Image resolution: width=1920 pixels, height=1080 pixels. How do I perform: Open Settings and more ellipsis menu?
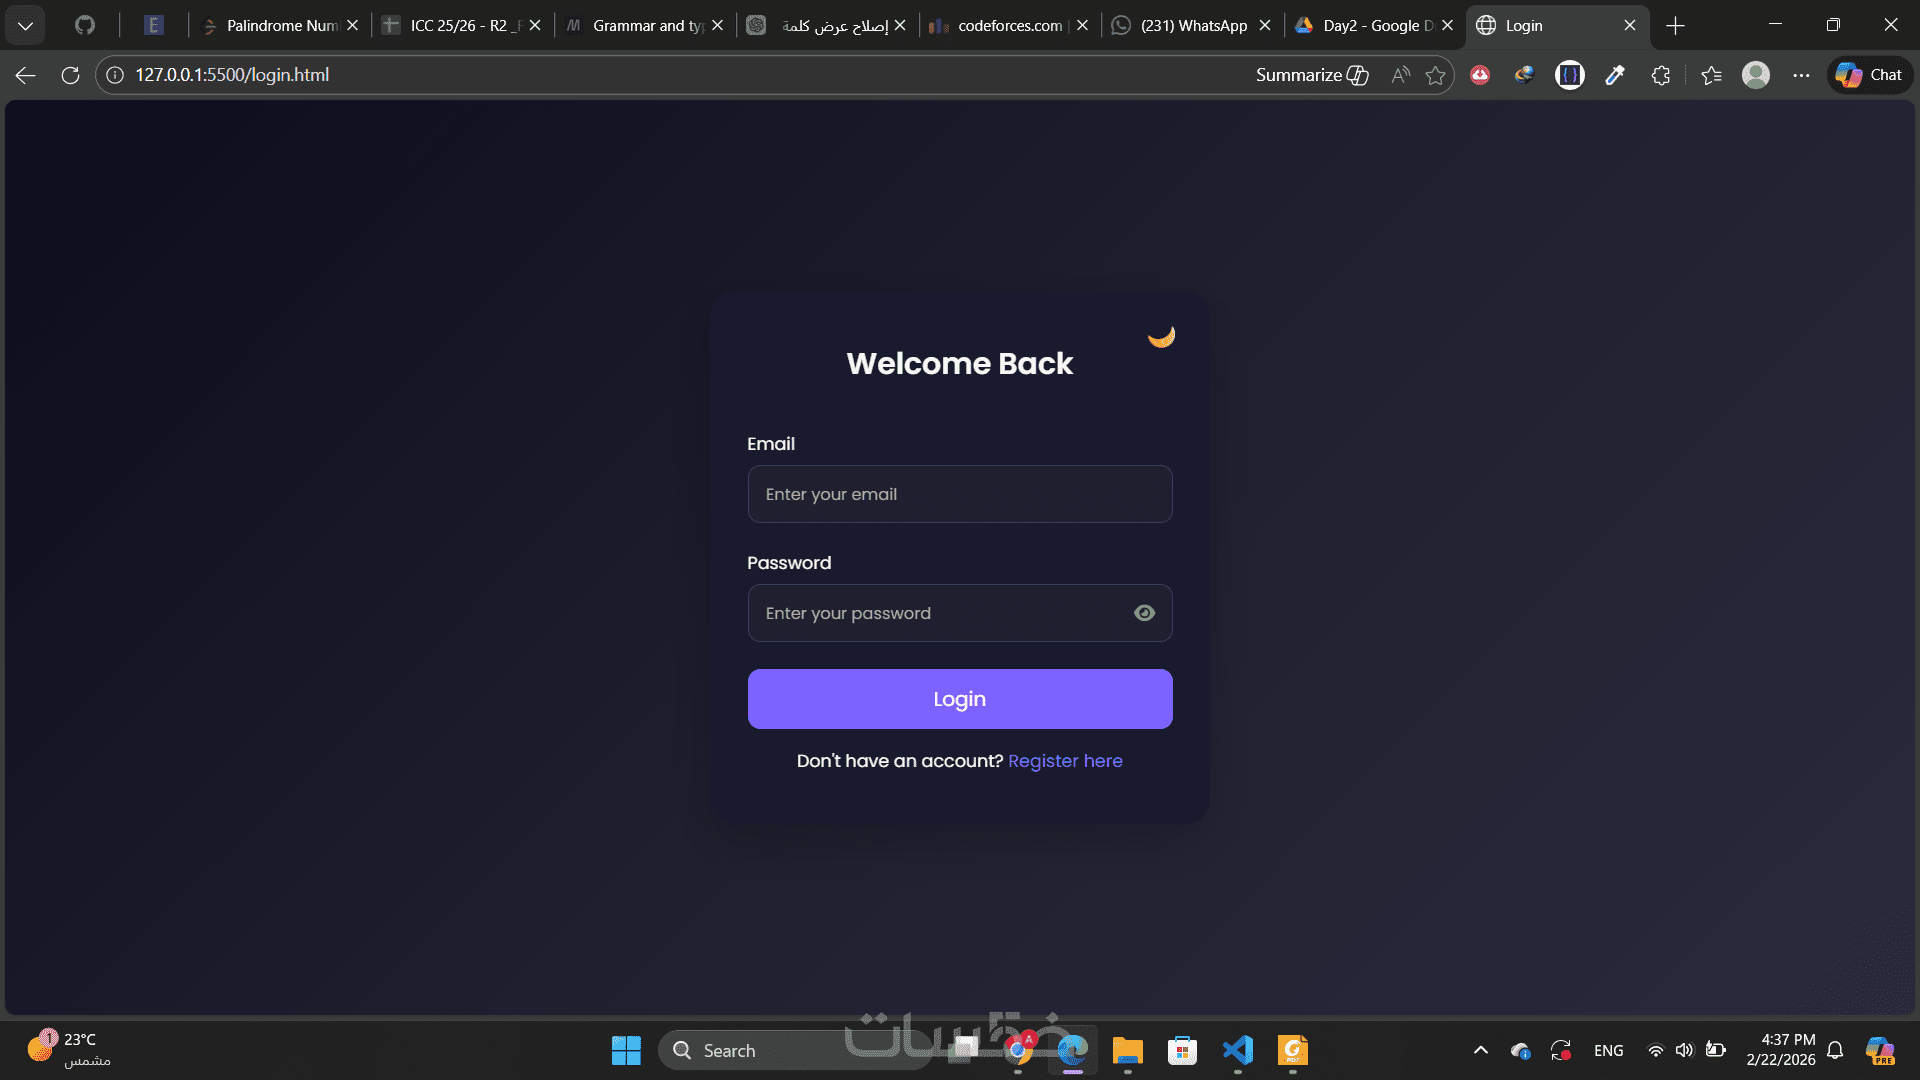pyautogui.click(x=1801, y=75)
